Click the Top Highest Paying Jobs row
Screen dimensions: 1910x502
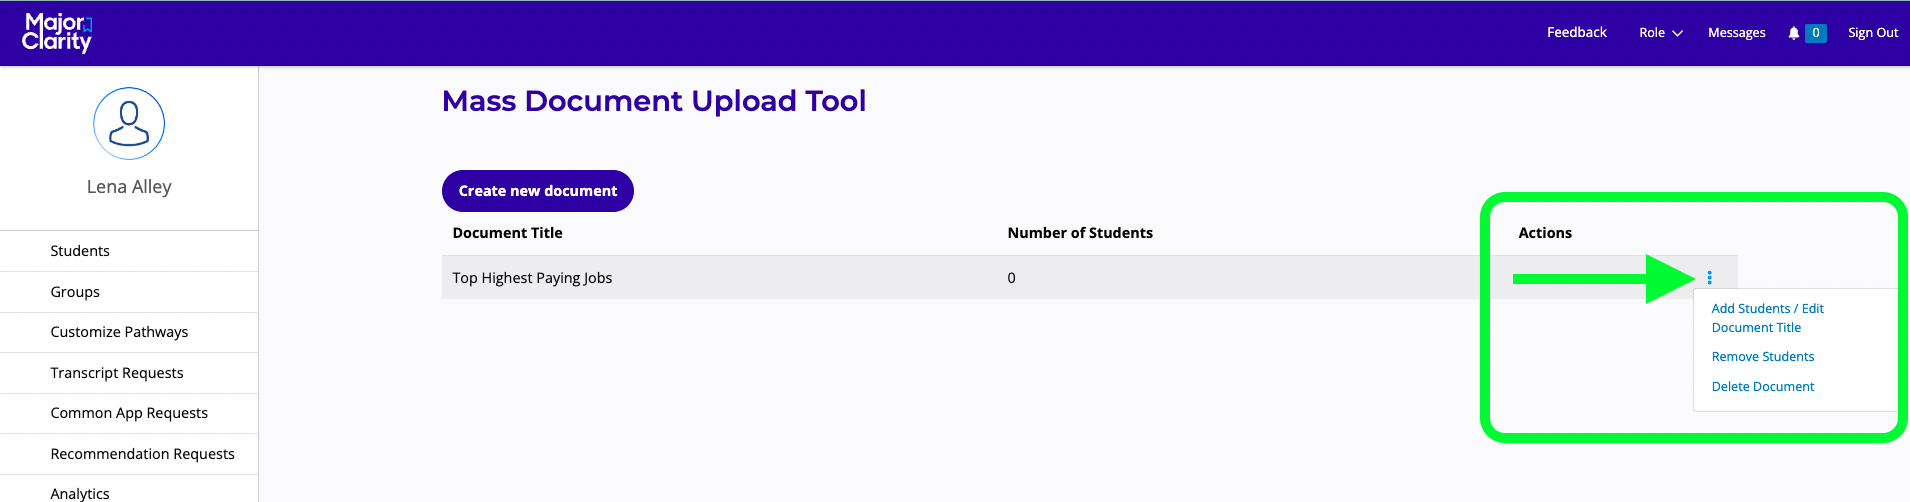coord(532,278)
